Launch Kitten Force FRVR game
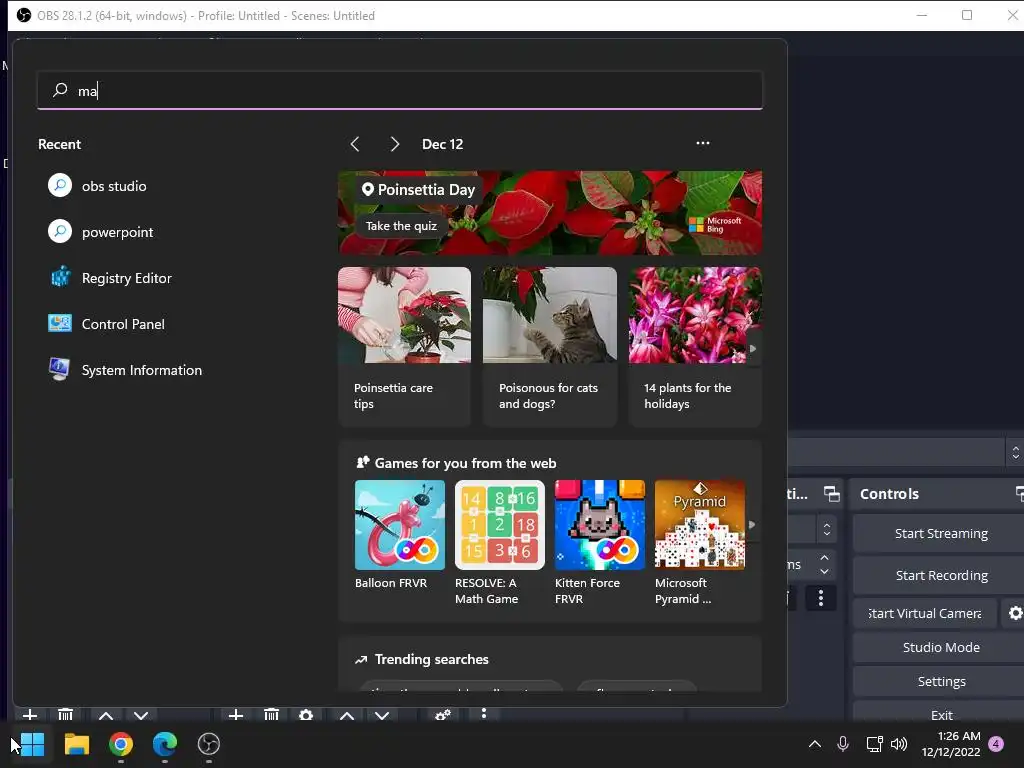 click(x=600, y=543)
